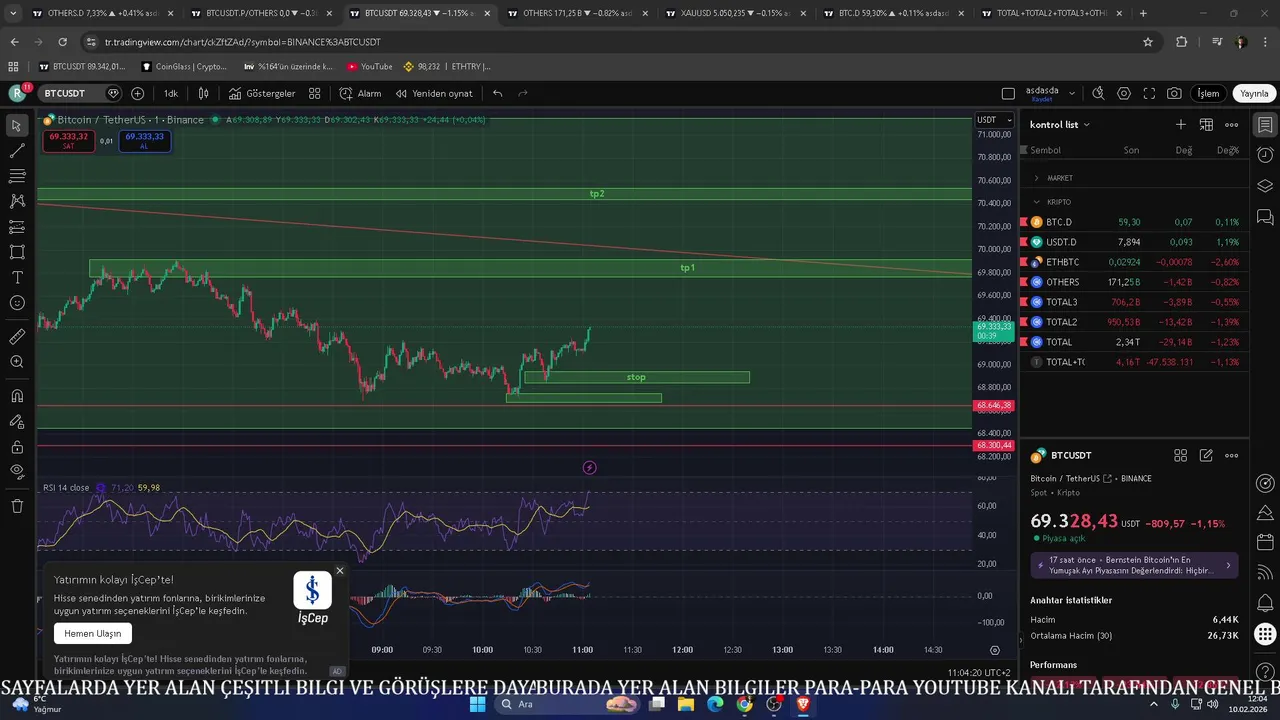Select TOTAL3 row in watchlist
Viewport: 1280px width, 720px height.
pos(1134,302)
